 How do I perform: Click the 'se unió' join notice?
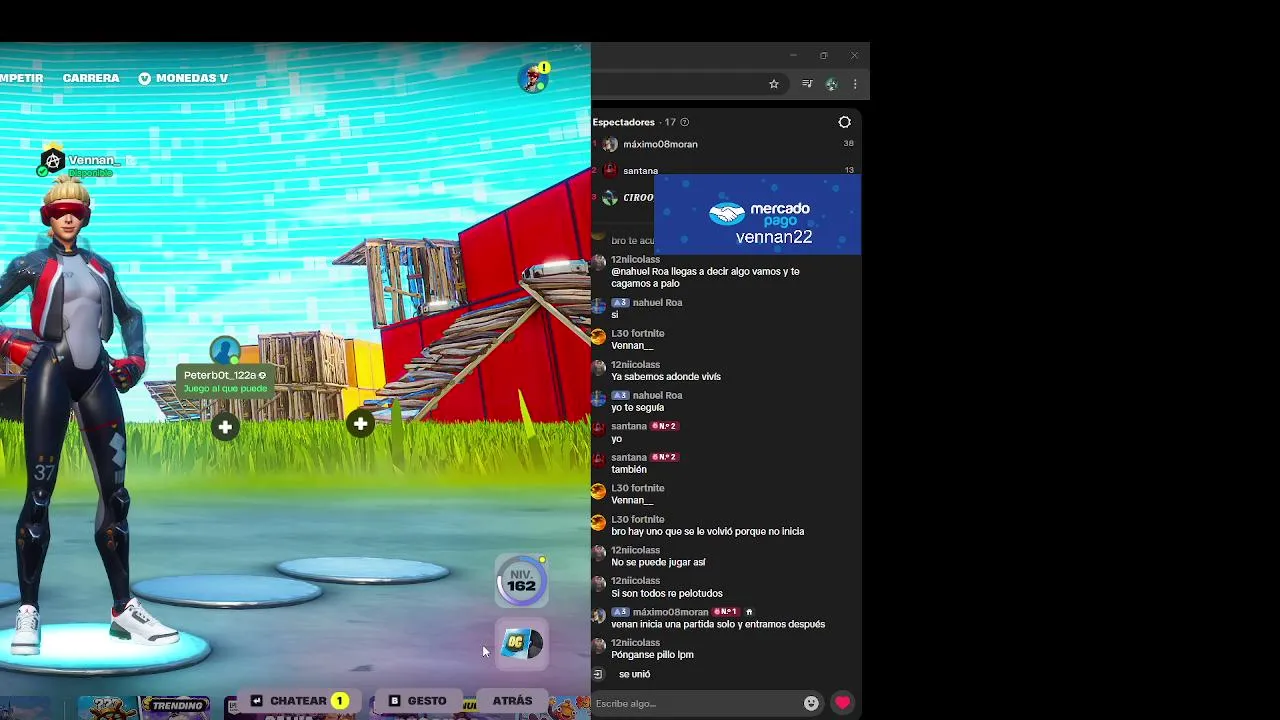[634, 674]
